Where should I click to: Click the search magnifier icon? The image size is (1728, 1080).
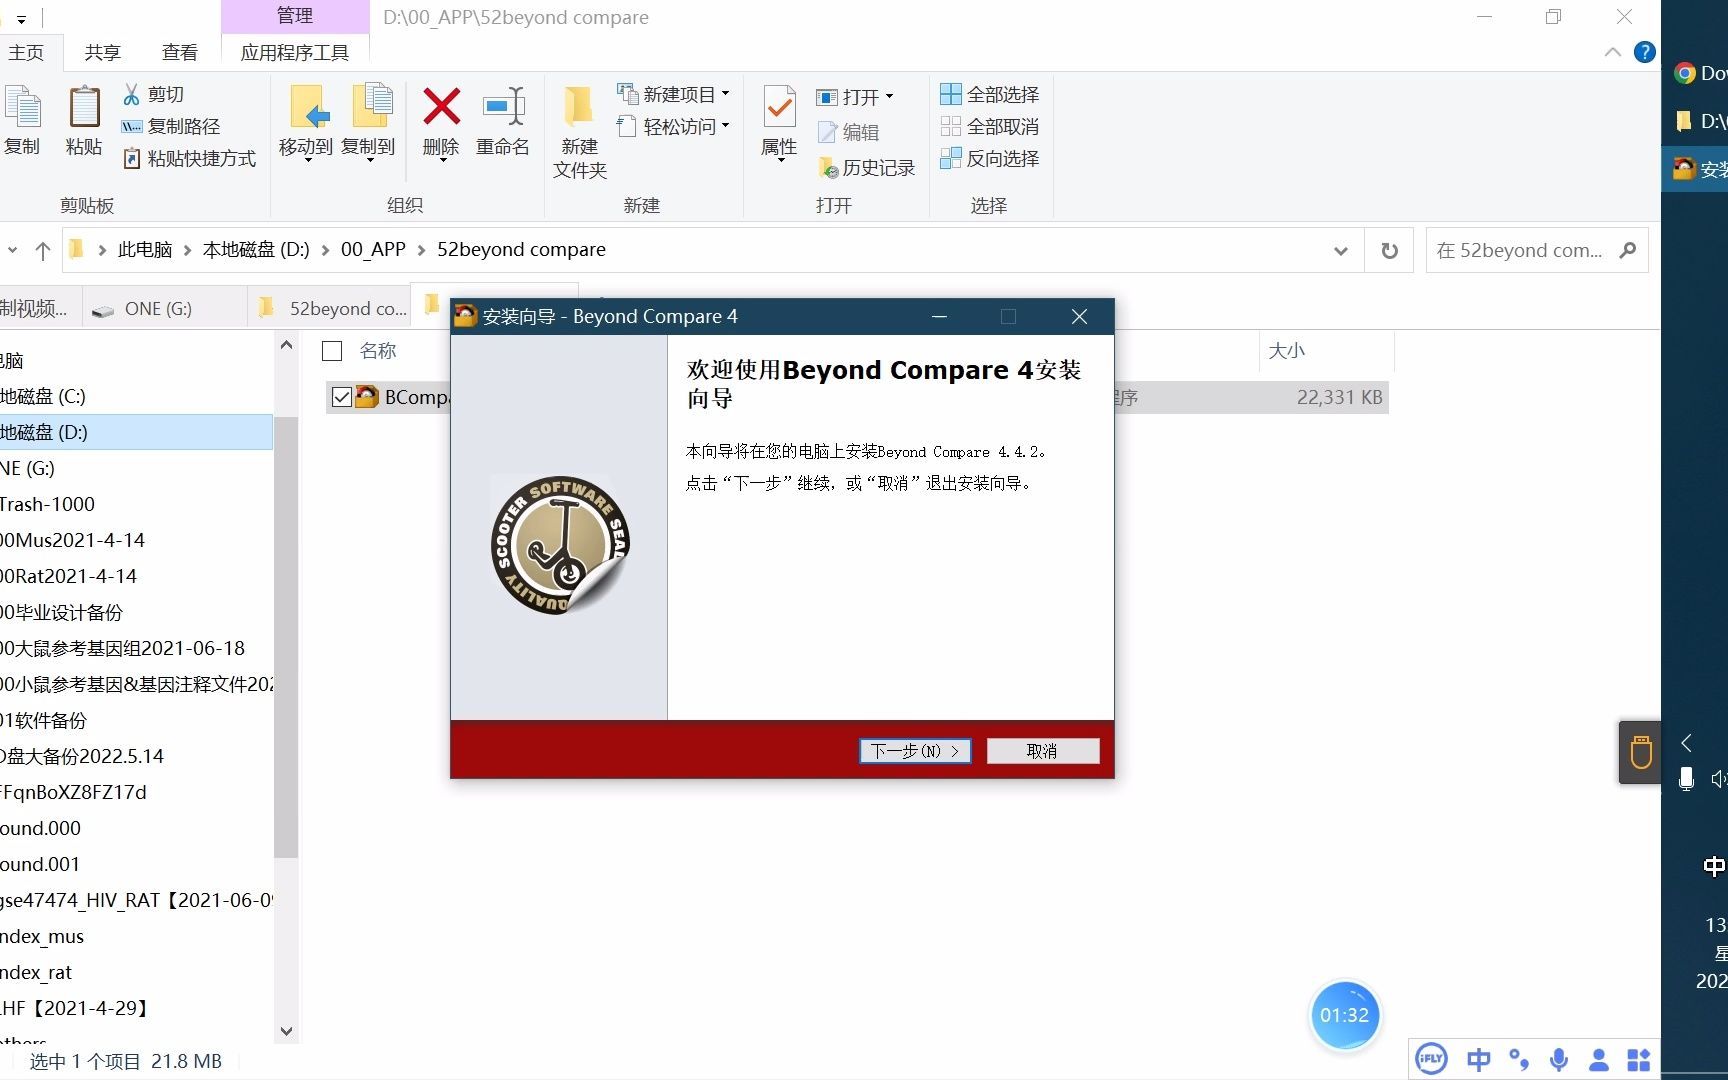[1628, 250]
